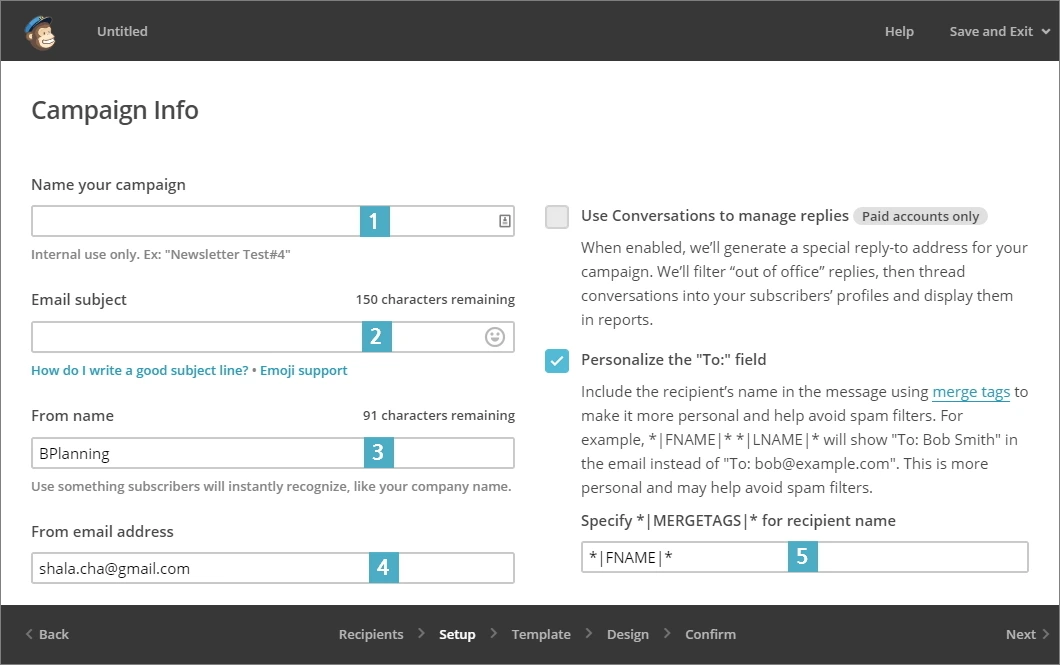Go to the Next step
Image resolution: width=1060 pixels, height=665 pixels.
coord(1027,635)
